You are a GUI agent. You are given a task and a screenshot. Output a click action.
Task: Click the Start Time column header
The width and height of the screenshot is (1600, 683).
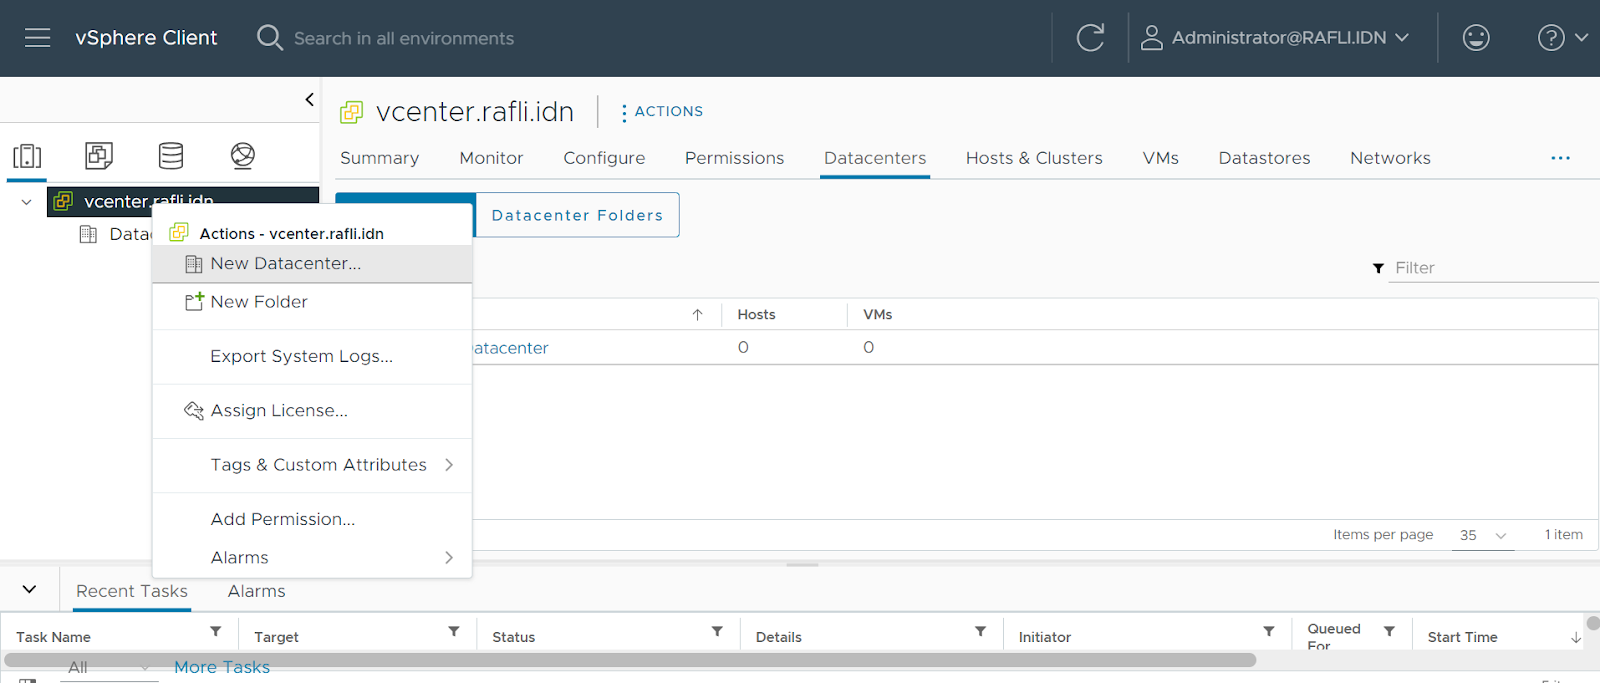pos(1462,637)
